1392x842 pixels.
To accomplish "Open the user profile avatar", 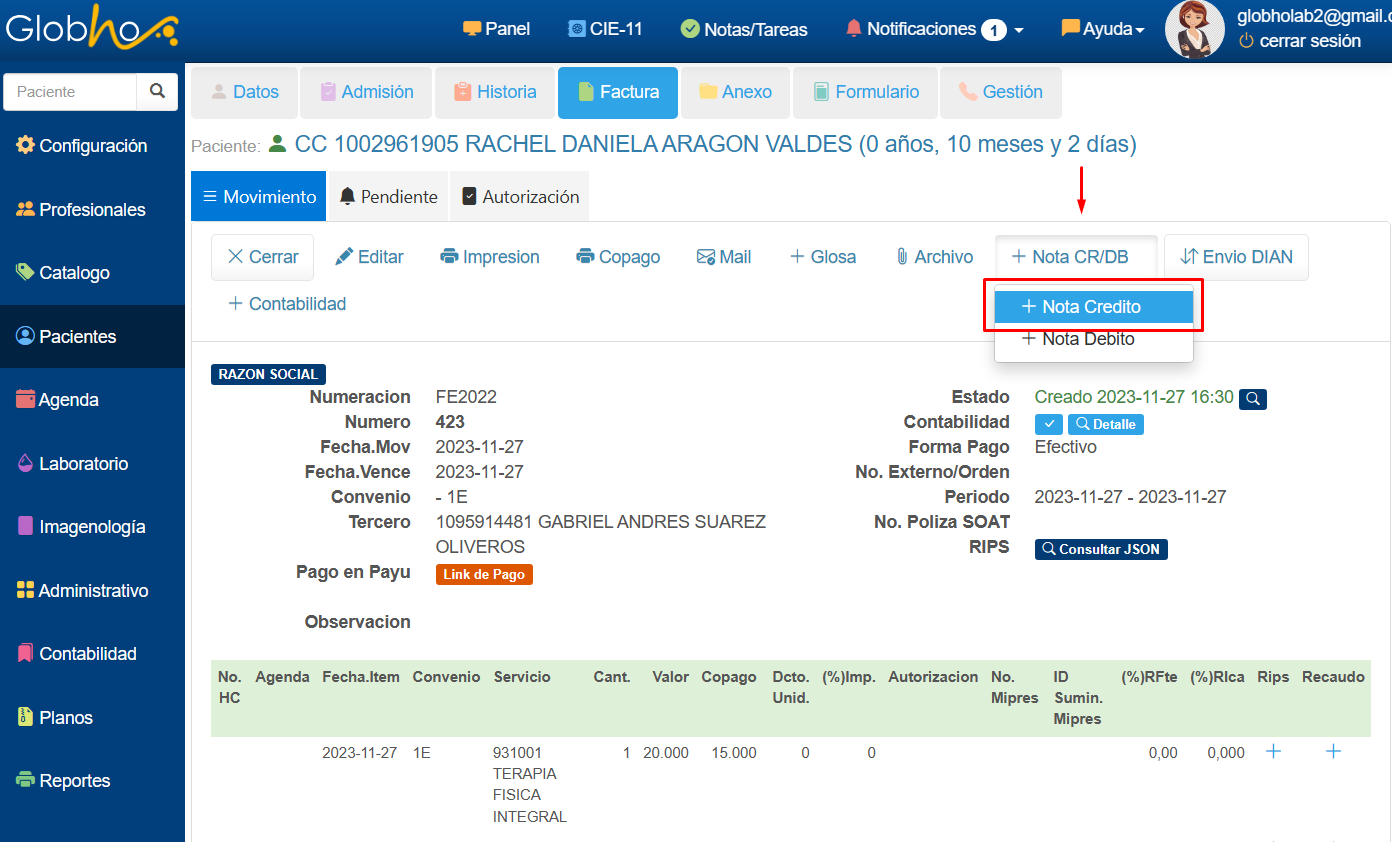I will point(1194,29).
